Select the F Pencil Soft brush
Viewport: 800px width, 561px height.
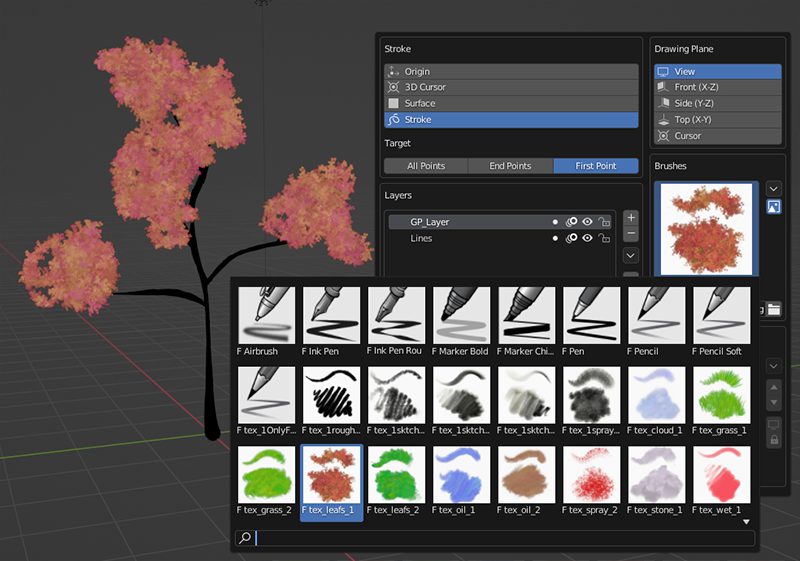(721, 315)
